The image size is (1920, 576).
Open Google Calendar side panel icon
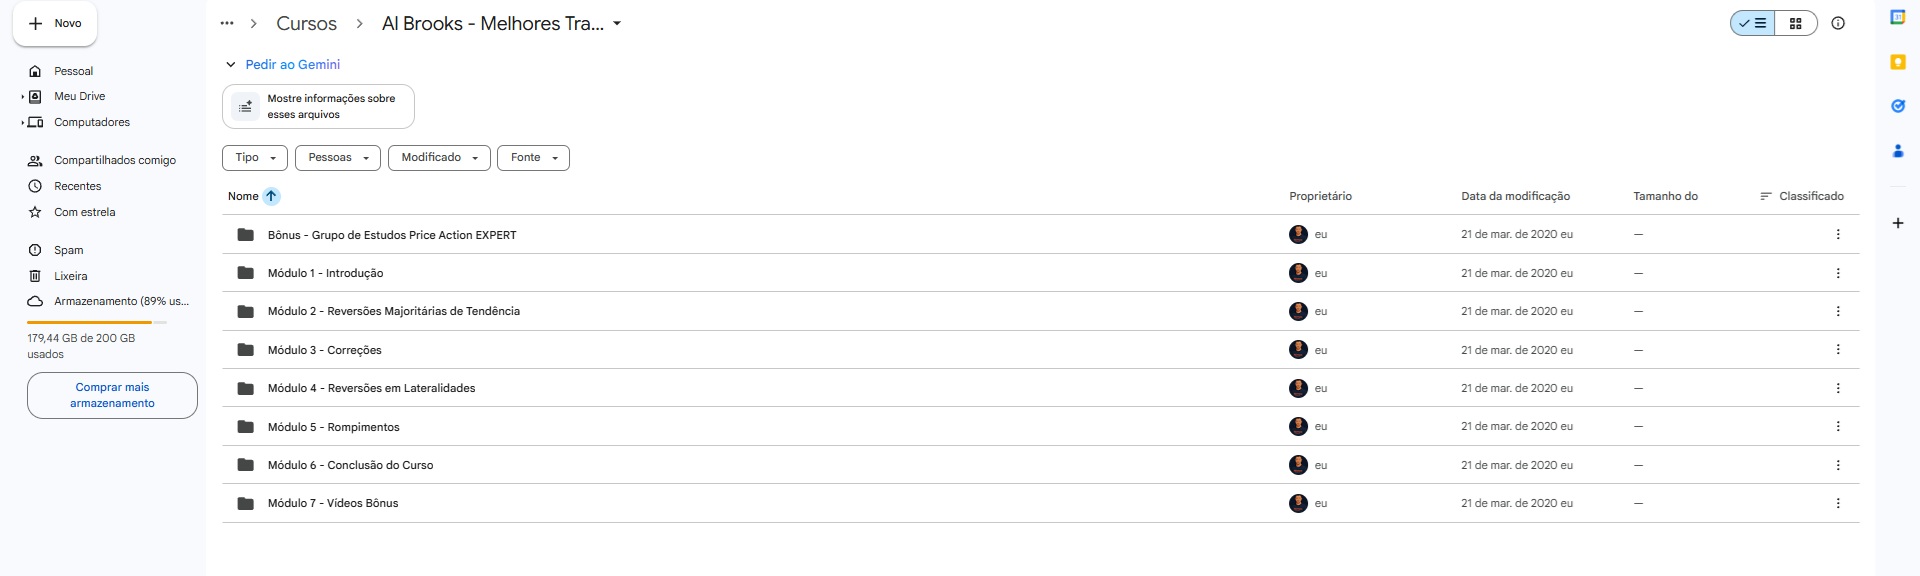1897,17
